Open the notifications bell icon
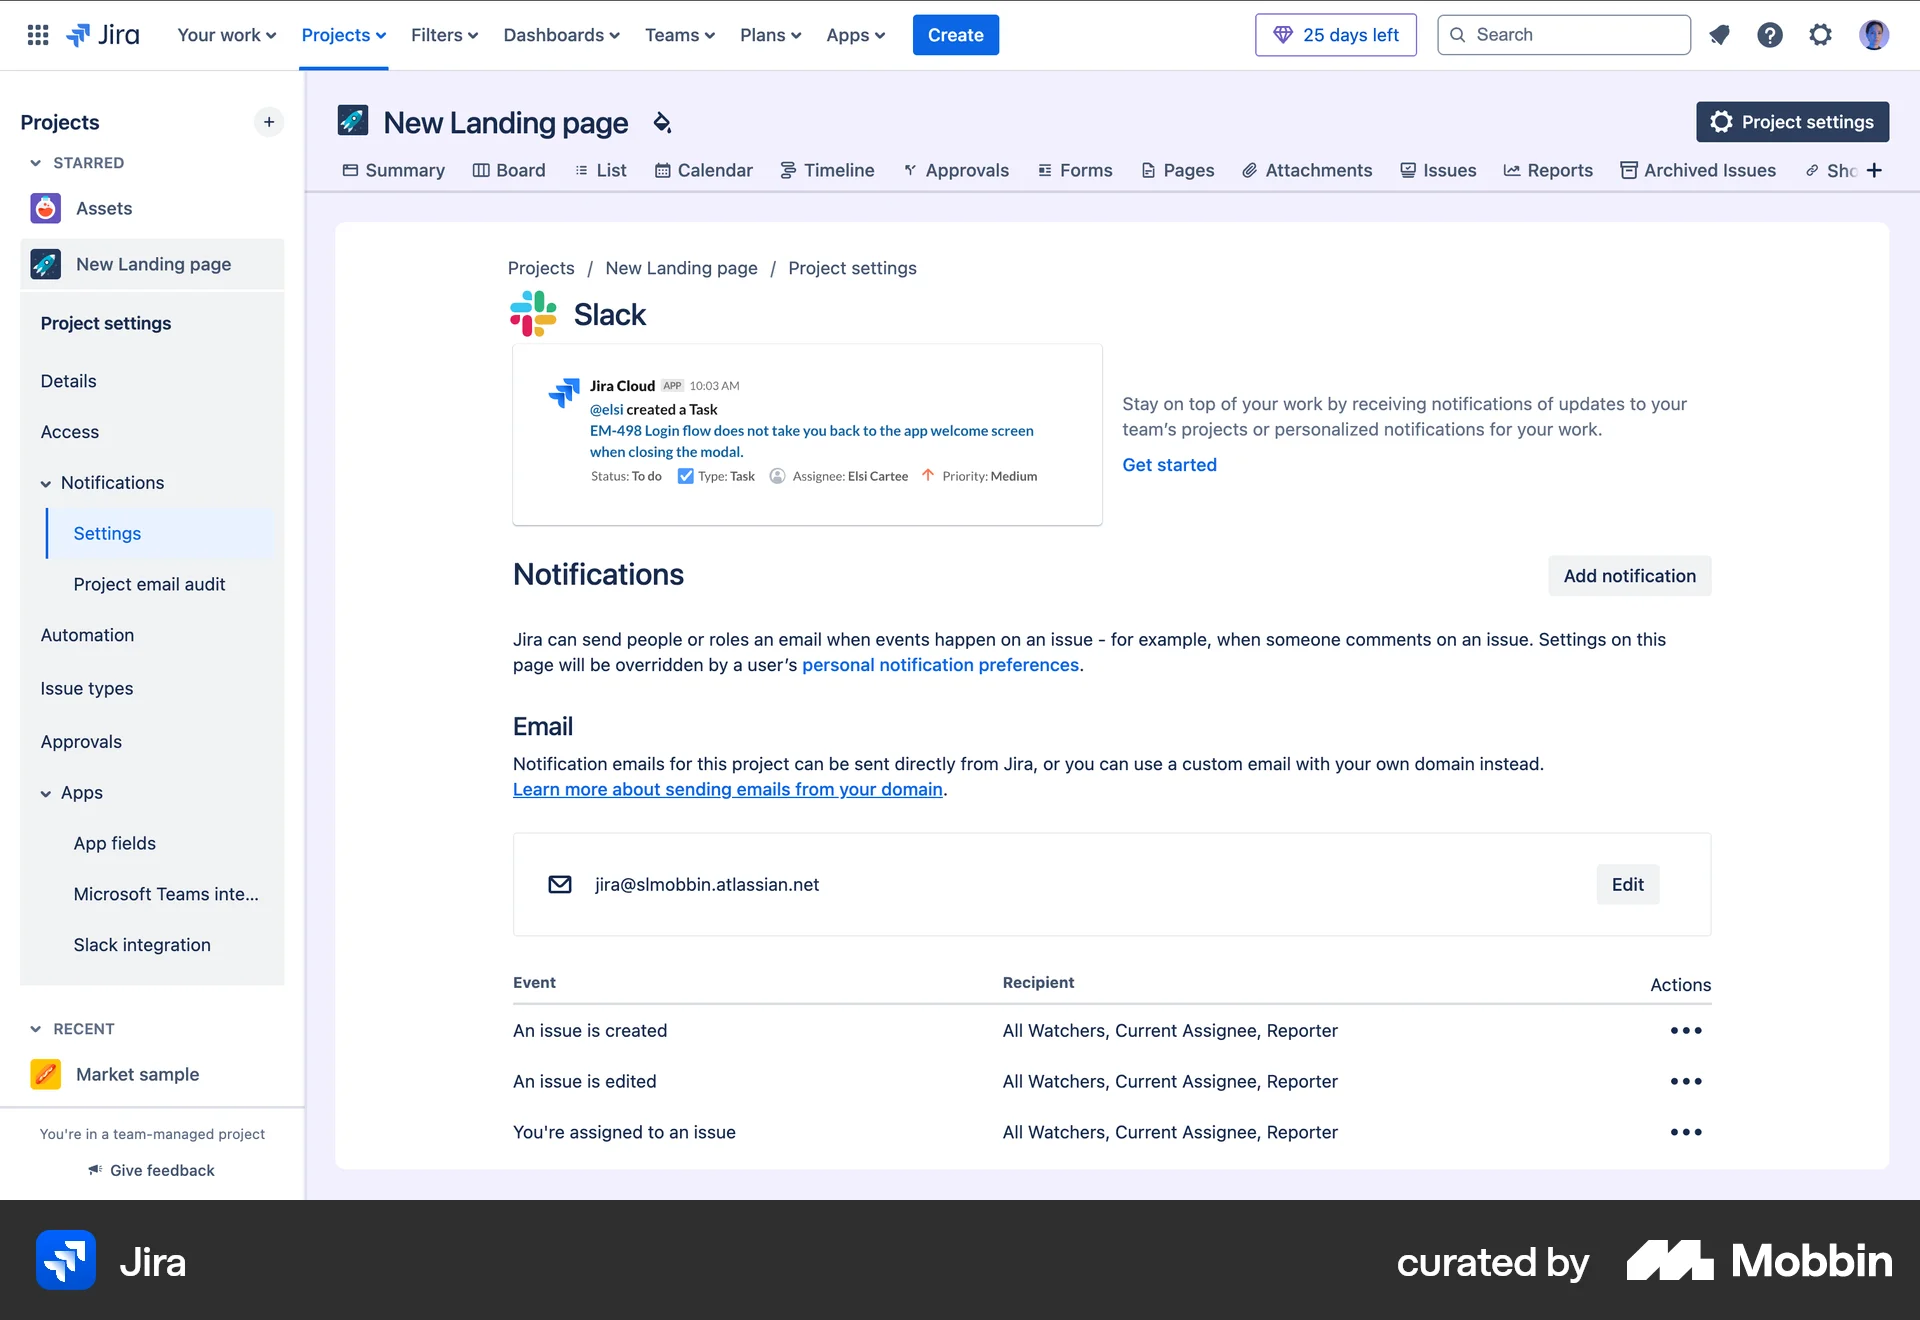The width and height of the screenshot is (1920, 1320). click(1719, 34)
